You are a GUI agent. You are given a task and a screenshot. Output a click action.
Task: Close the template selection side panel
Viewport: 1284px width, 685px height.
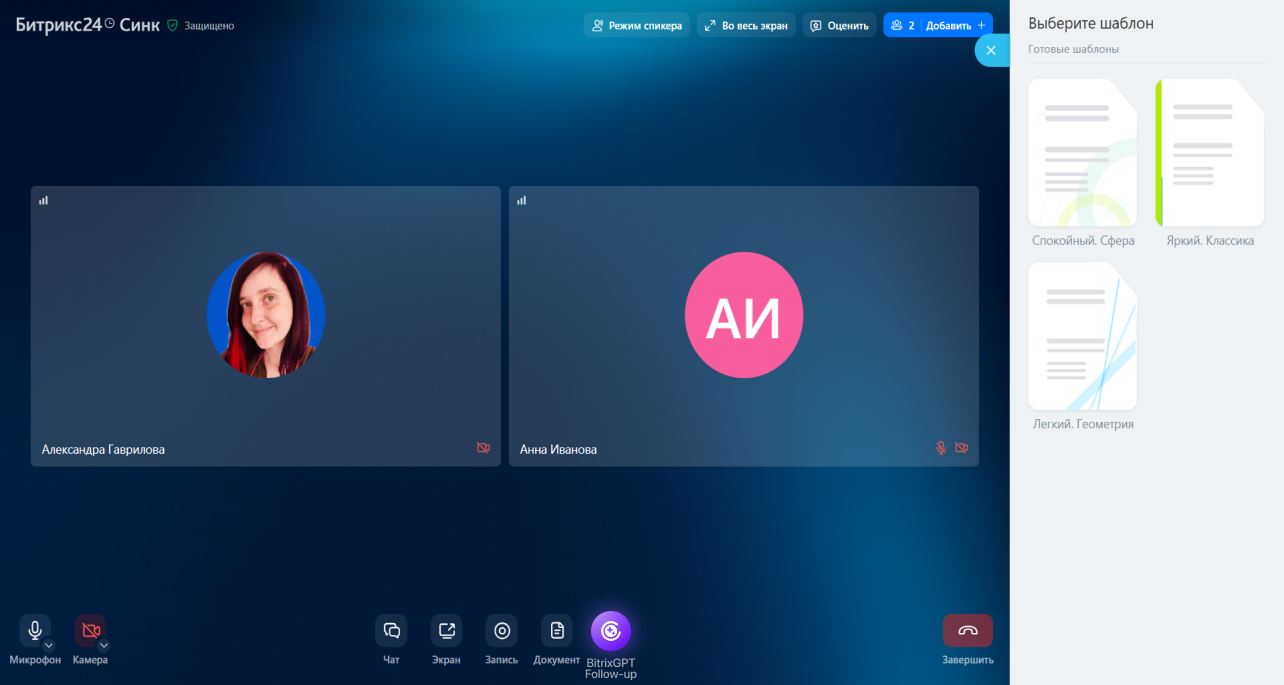(x=991, y=50)
